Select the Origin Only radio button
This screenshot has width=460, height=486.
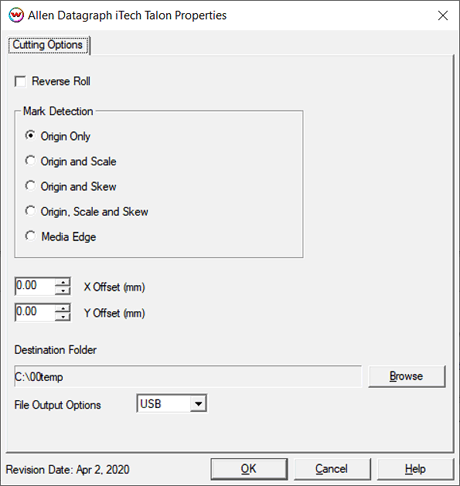pyautogui.click(x=30, y=136)
